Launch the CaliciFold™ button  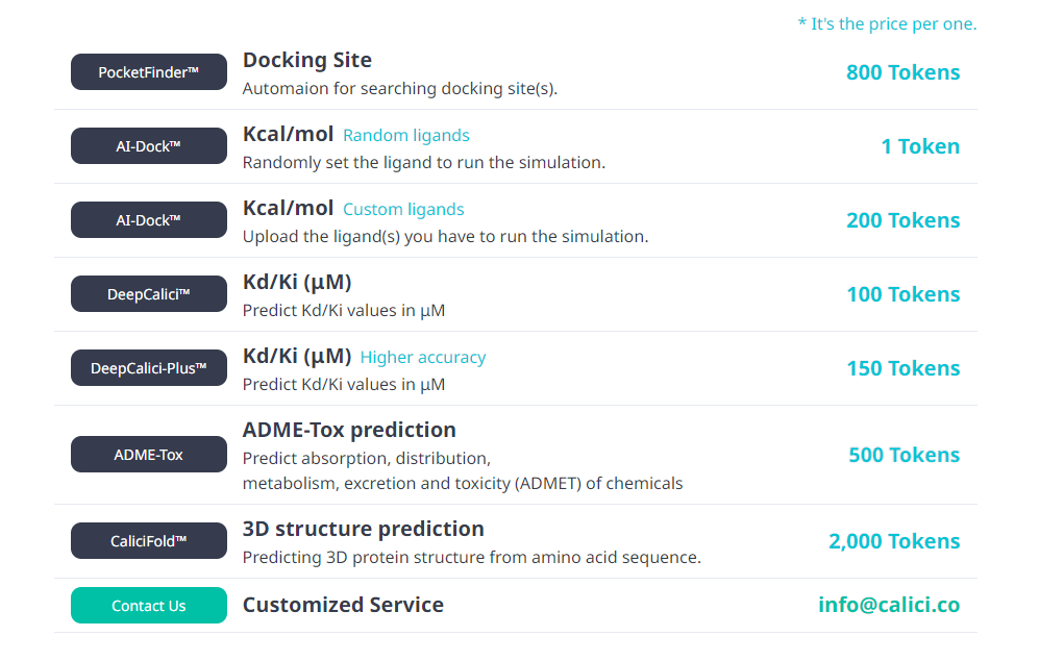pyautogui.click(x=149, y=541)
